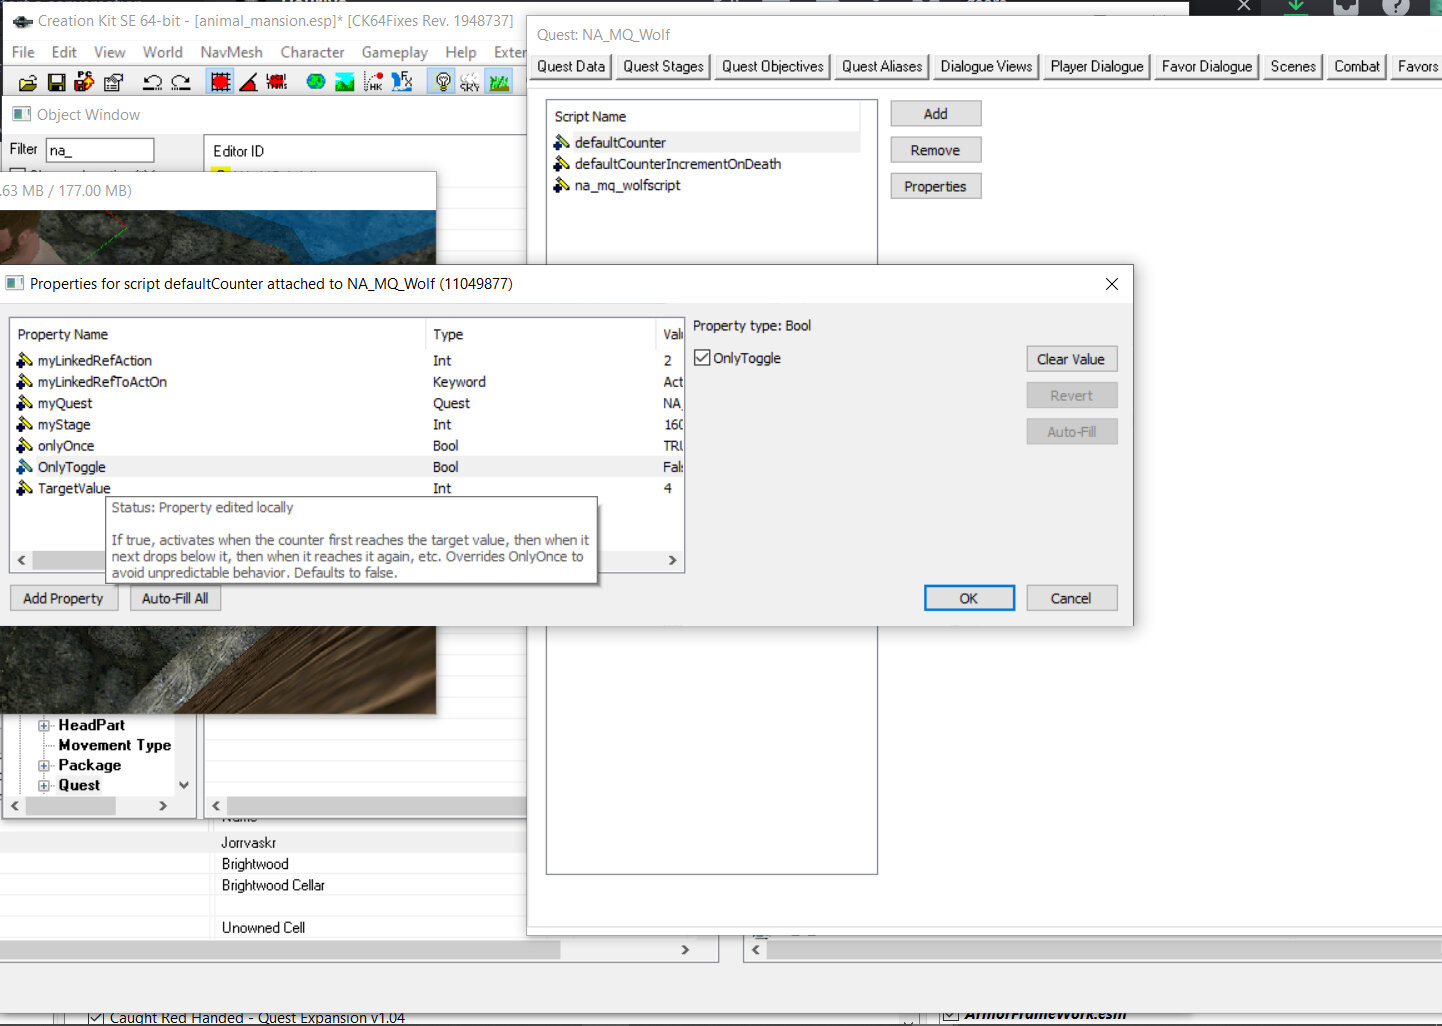
Task: Expand the Package tree node
Action: [x=43, y=766]
